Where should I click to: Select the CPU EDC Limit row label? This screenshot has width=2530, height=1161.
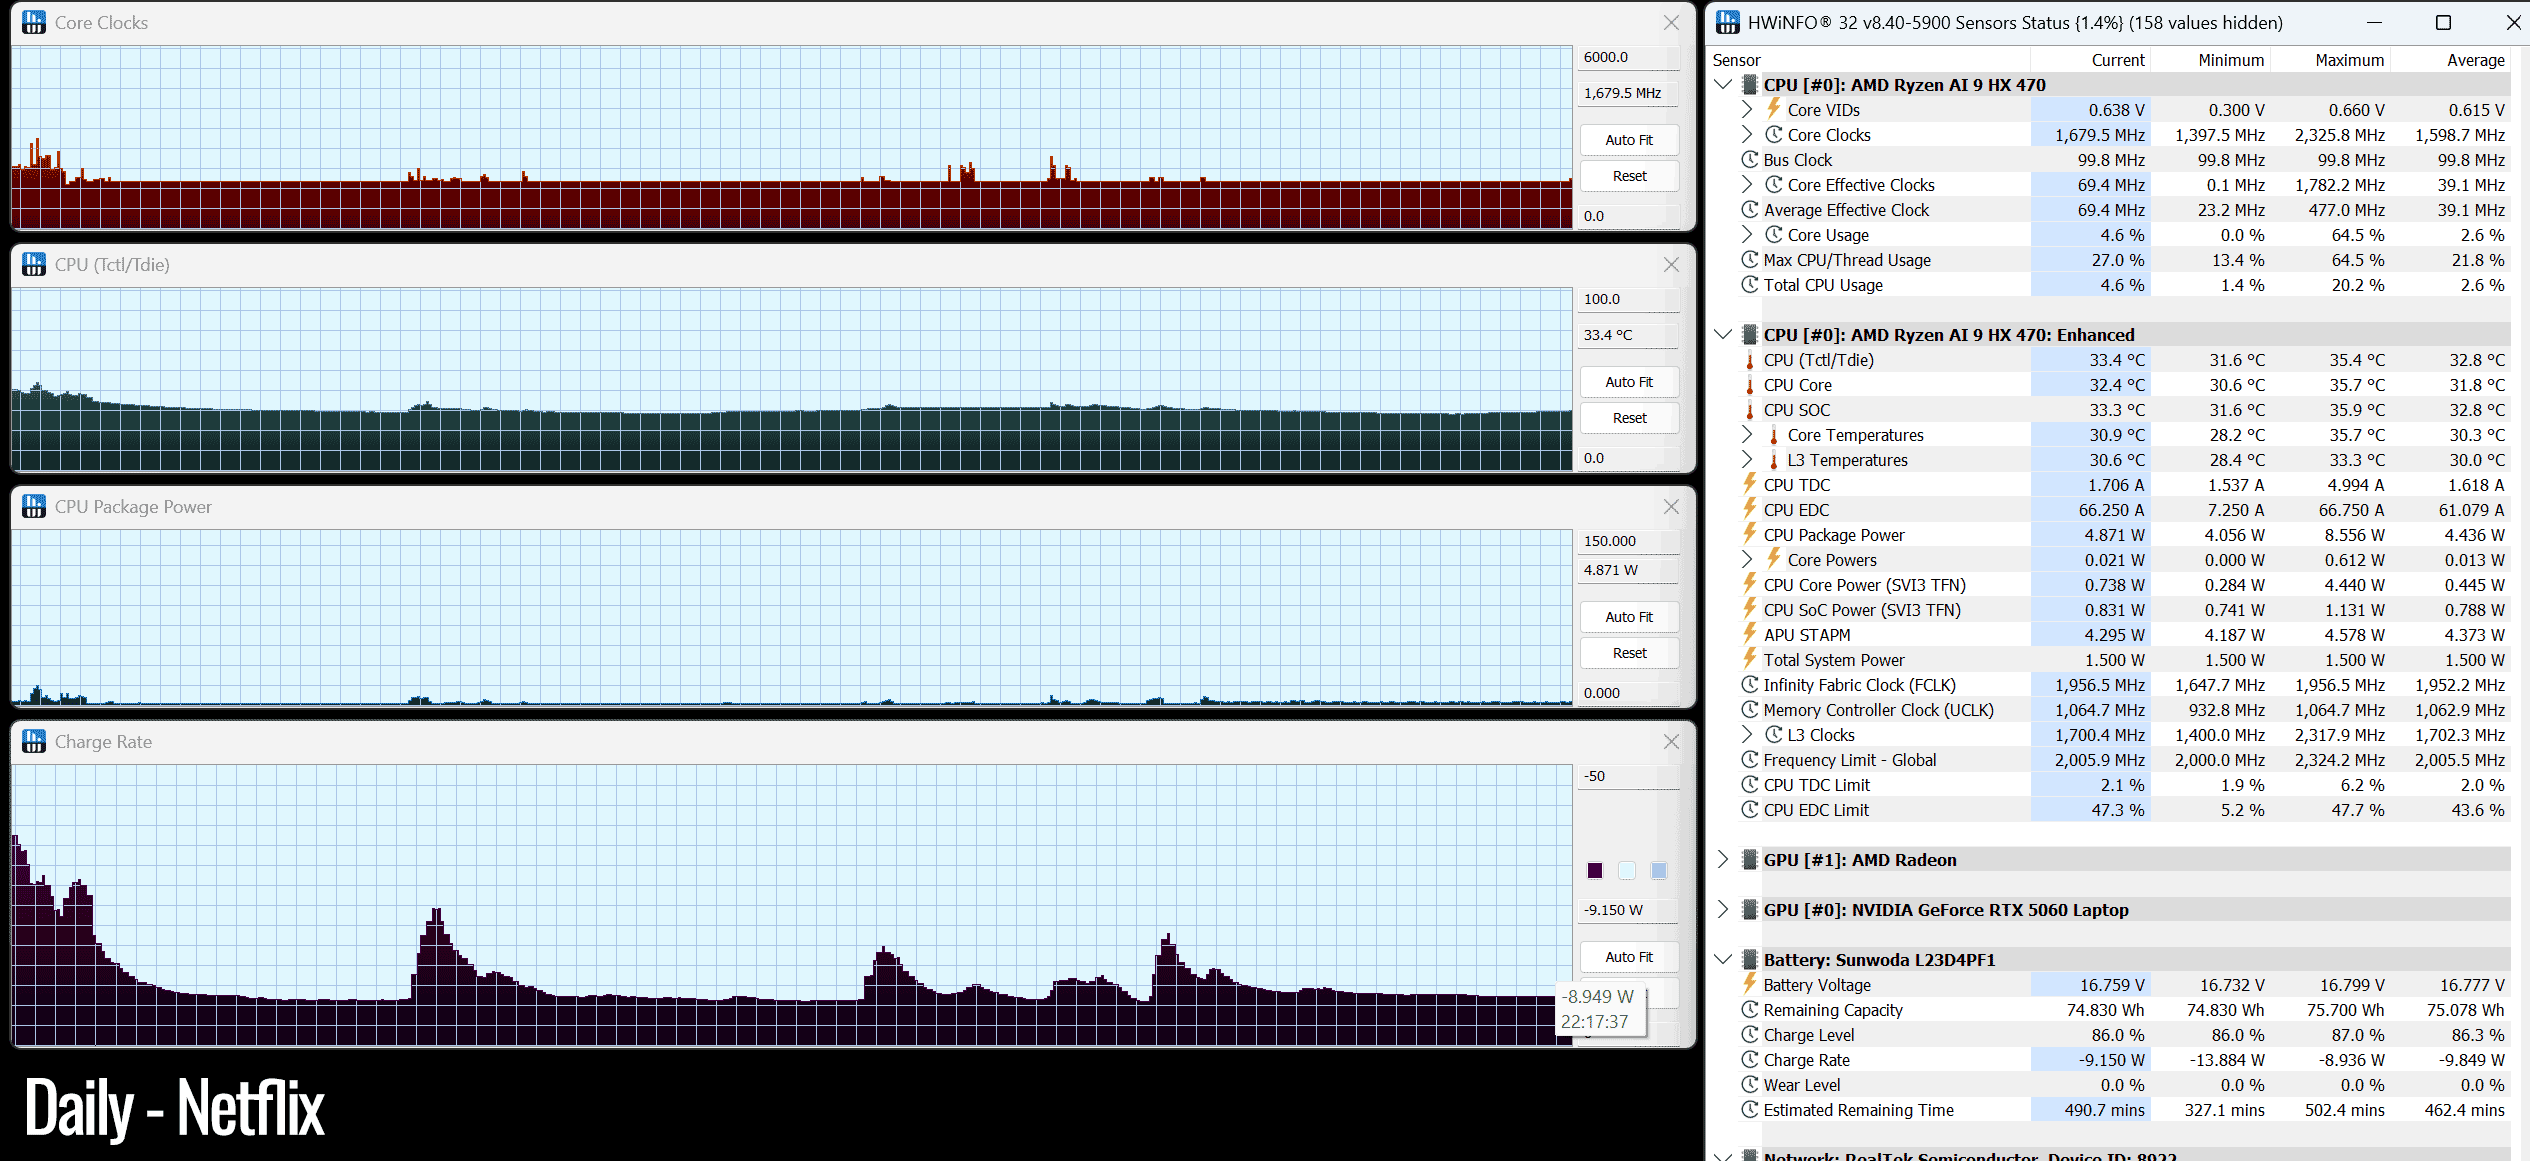[x=1816, y=810]
